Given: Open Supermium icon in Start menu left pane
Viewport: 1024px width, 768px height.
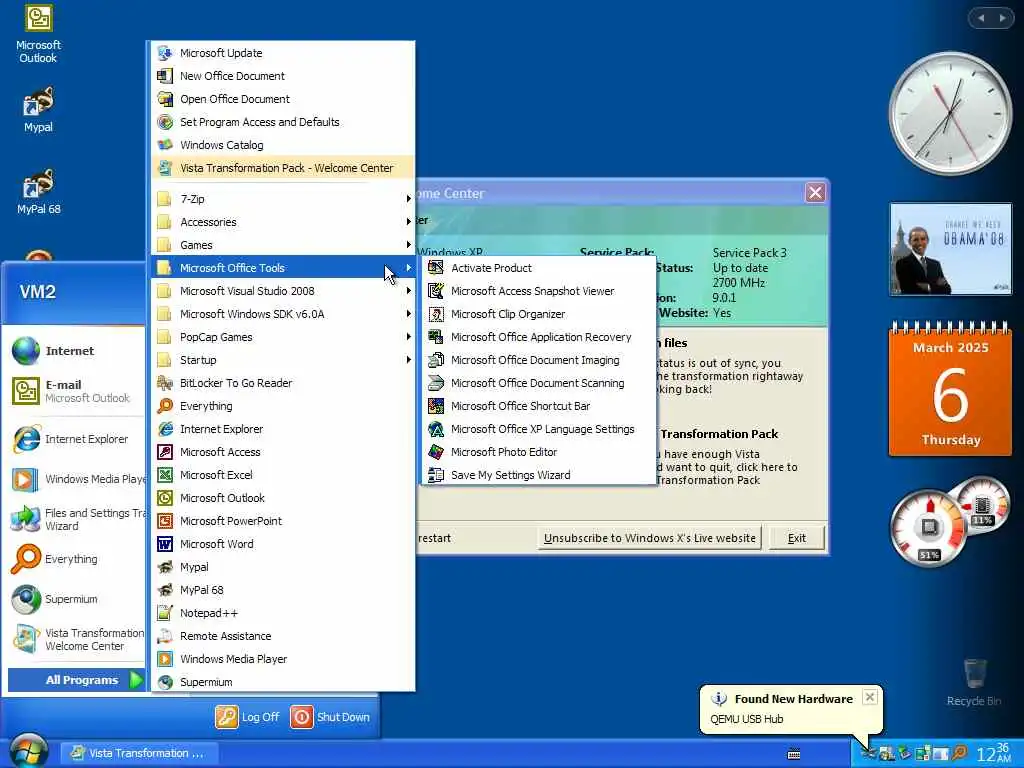Looking at the screenshot, I should (x=25, y=599).
